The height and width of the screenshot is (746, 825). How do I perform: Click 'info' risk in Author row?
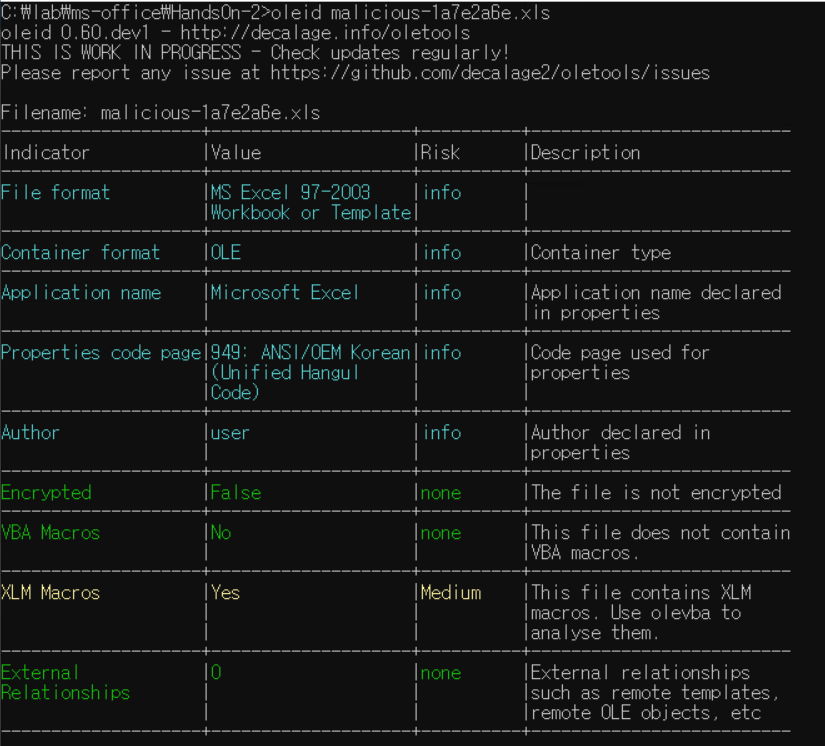(442, 432)
